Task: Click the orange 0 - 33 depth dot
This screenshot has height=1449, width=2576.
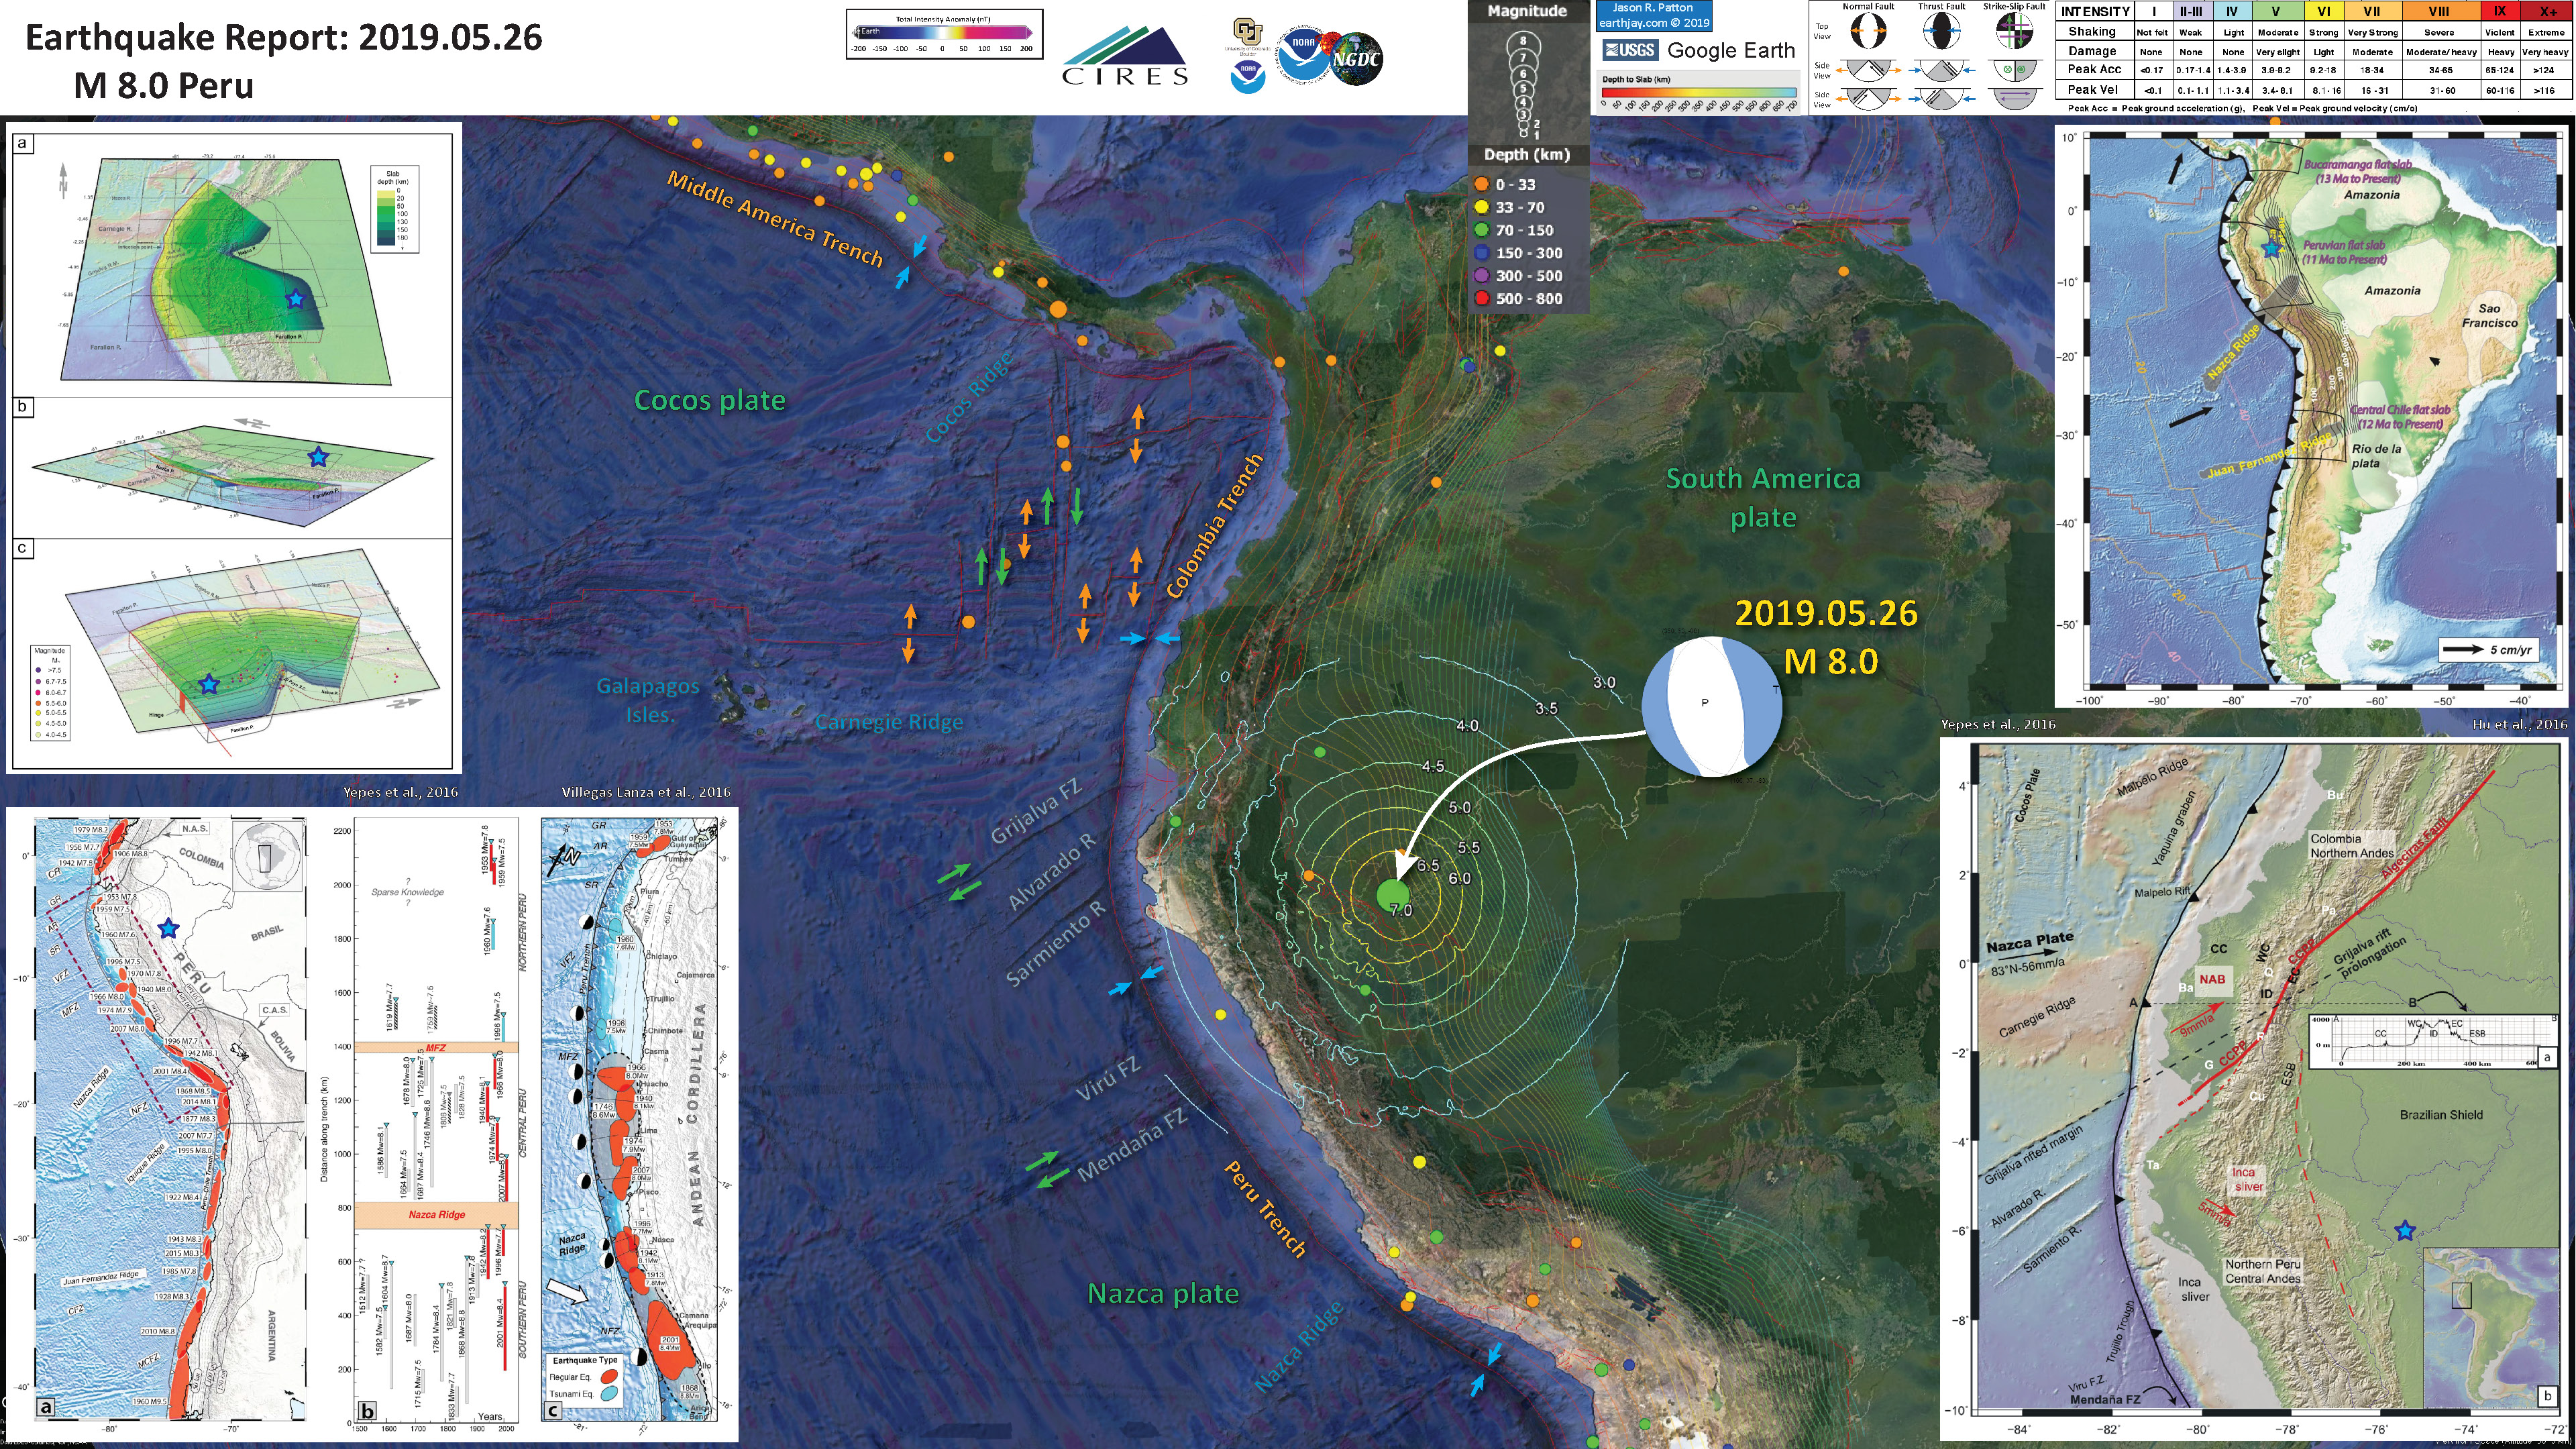Action: pyautogui.click(x=1481, y=184)
